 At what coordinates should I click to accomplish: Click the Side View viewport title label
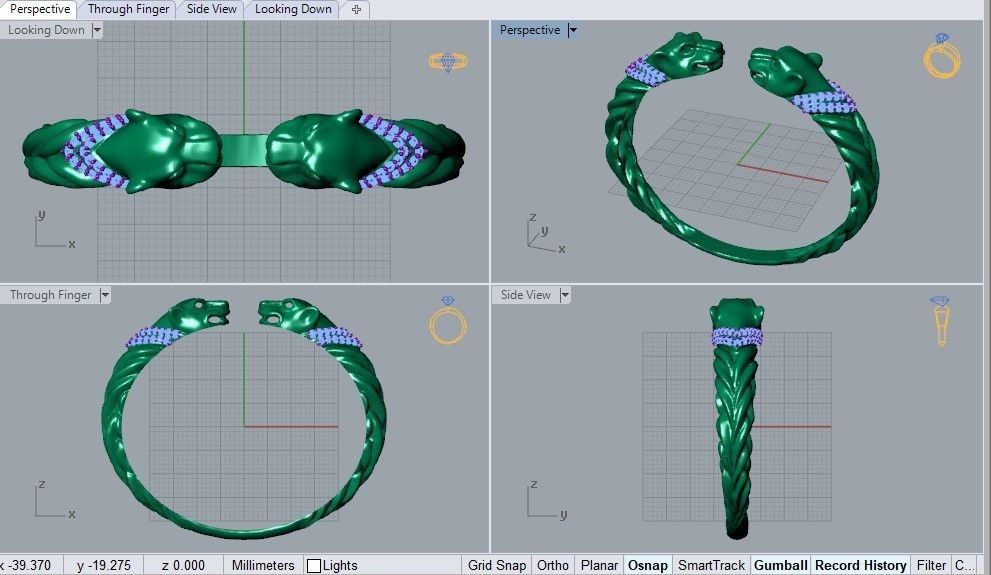(x=525, y=294)
